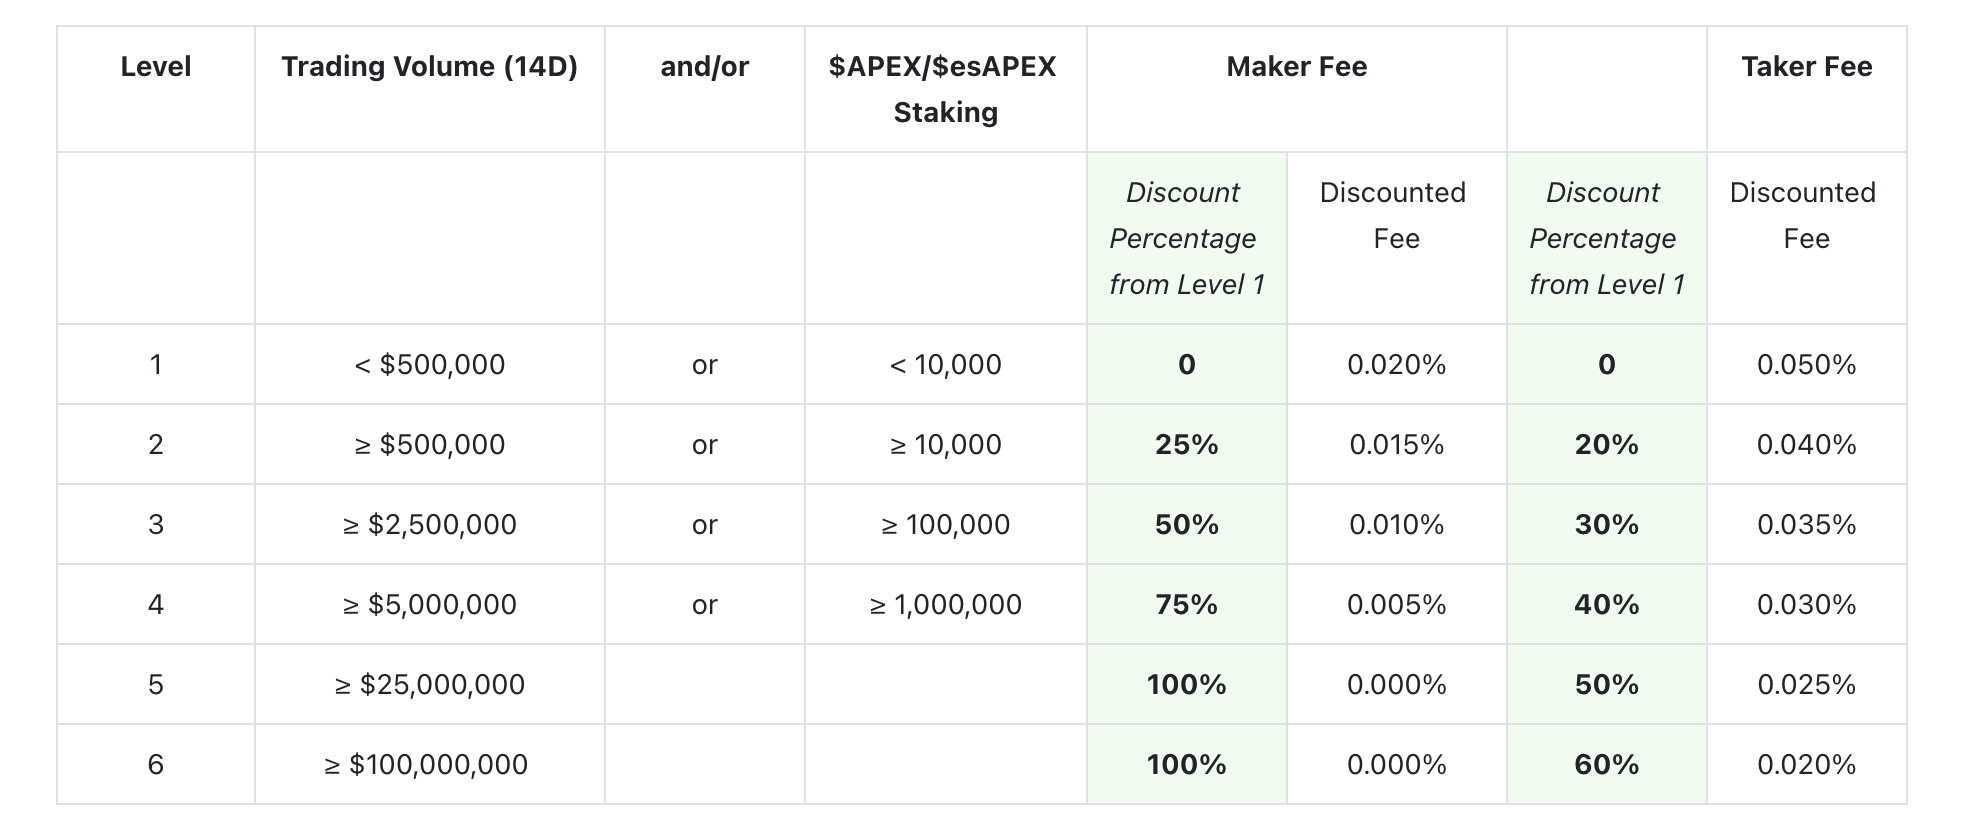Select the ≥ 1,000,000 staking cell

(x=945, y=604)
